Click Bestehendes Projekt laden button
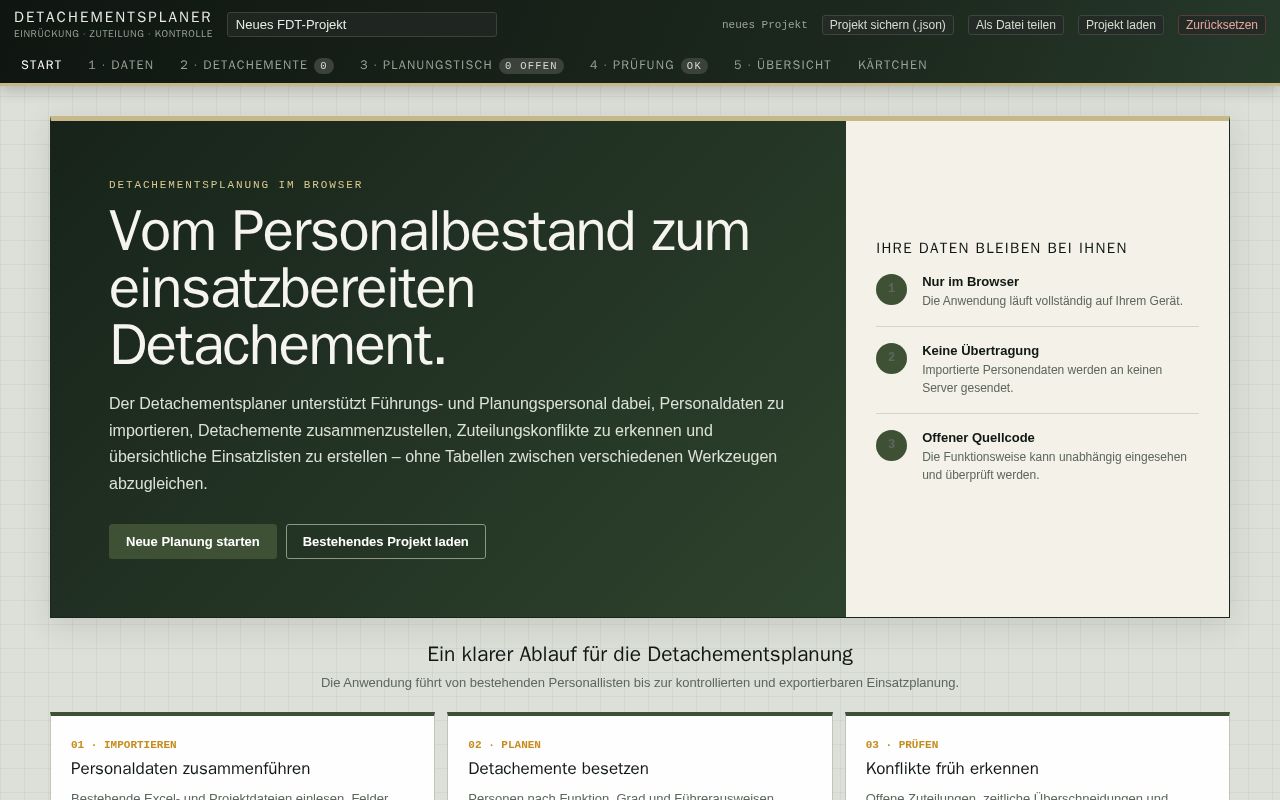 tap(385, 541)
